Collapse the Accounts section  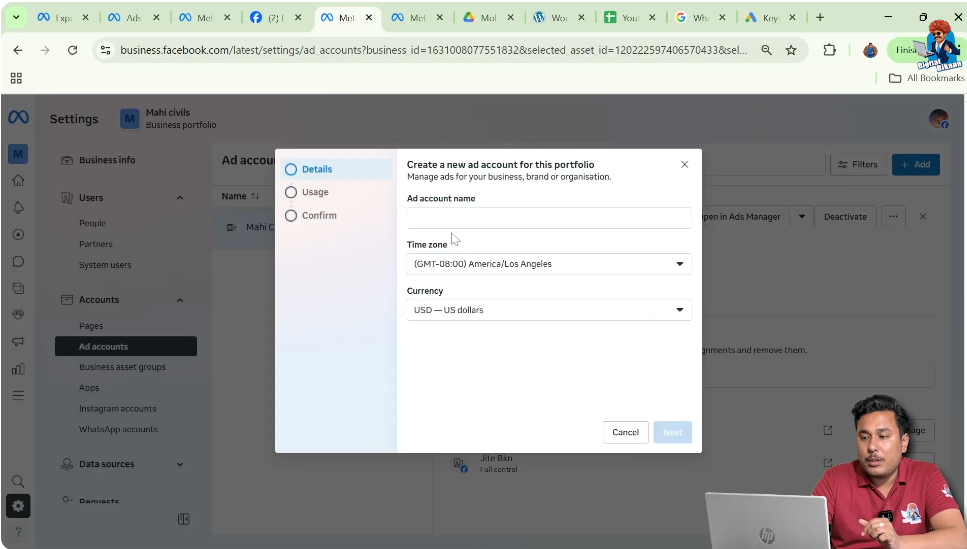tap(179, 300)
